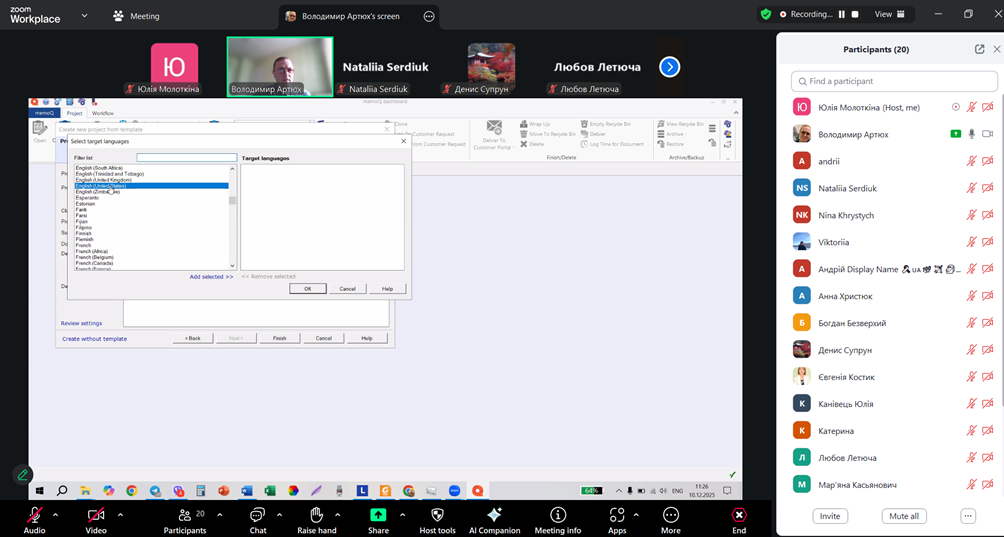Pause the recording in the top bar

(841, 15)
